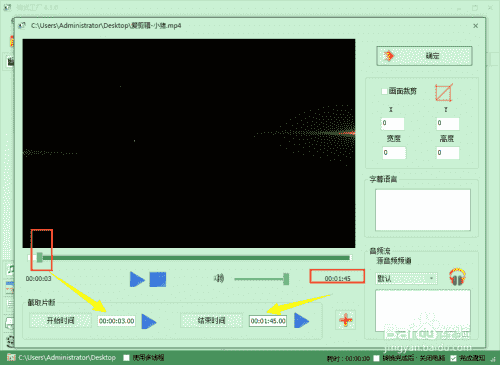
Task: Enable the 画面裁剪 crop checkbox
Action: coord(384,91)
